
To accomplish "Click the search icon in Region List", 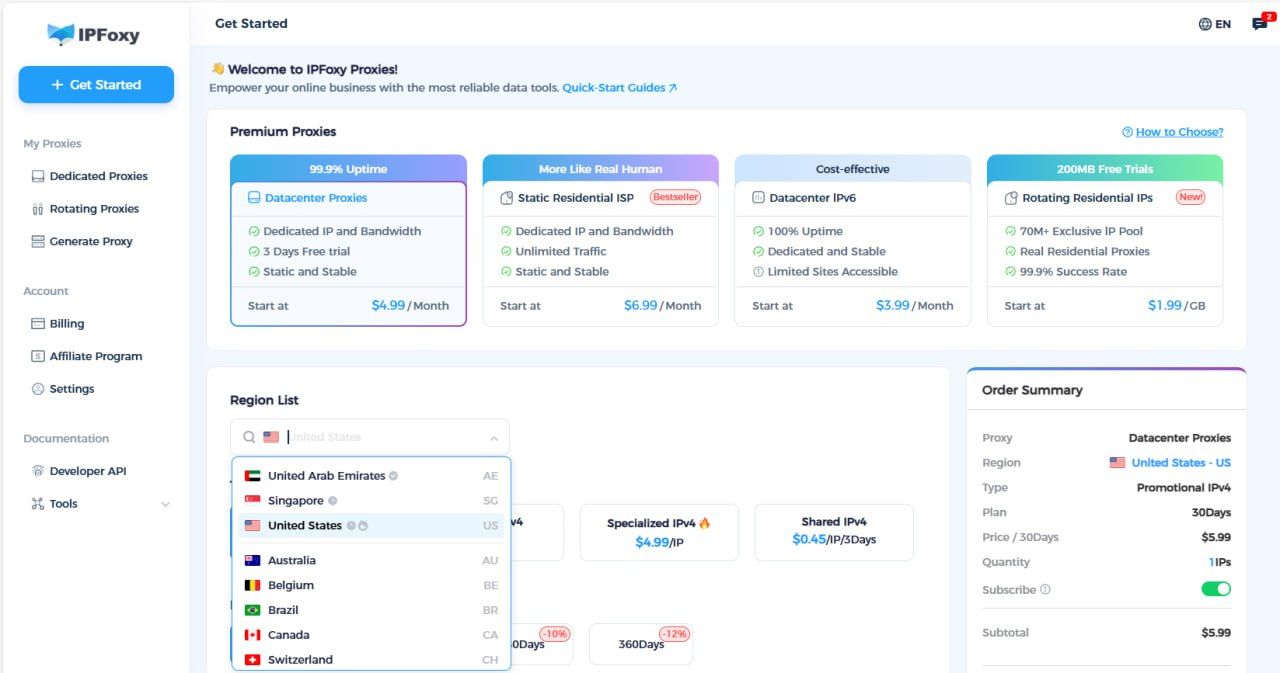I will [x=249, y=437].
